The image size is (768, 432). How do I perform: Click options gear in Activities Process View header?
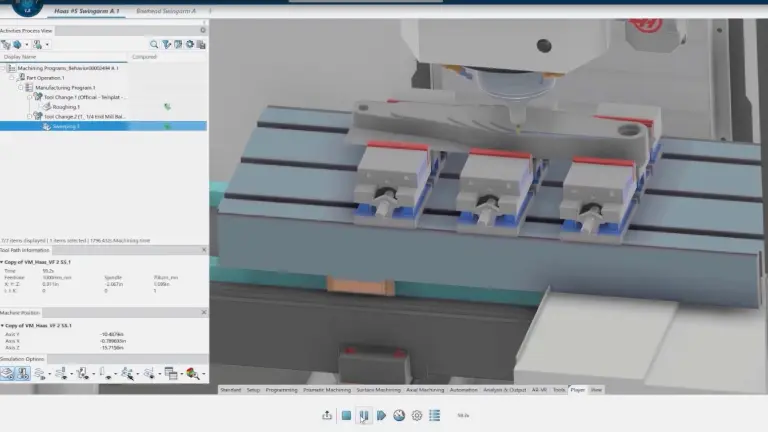click(203, 30)
